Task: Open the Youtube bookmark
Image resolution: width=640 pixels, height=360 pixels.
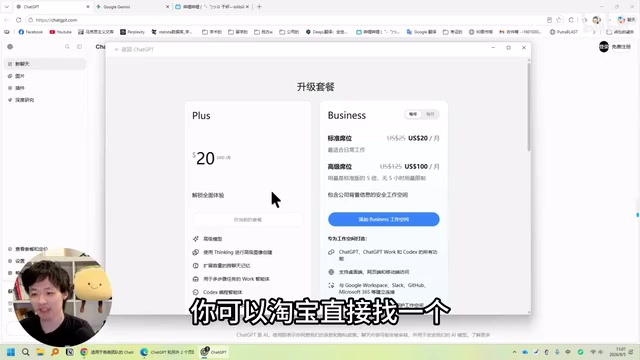Action: [x=60, y=32]
